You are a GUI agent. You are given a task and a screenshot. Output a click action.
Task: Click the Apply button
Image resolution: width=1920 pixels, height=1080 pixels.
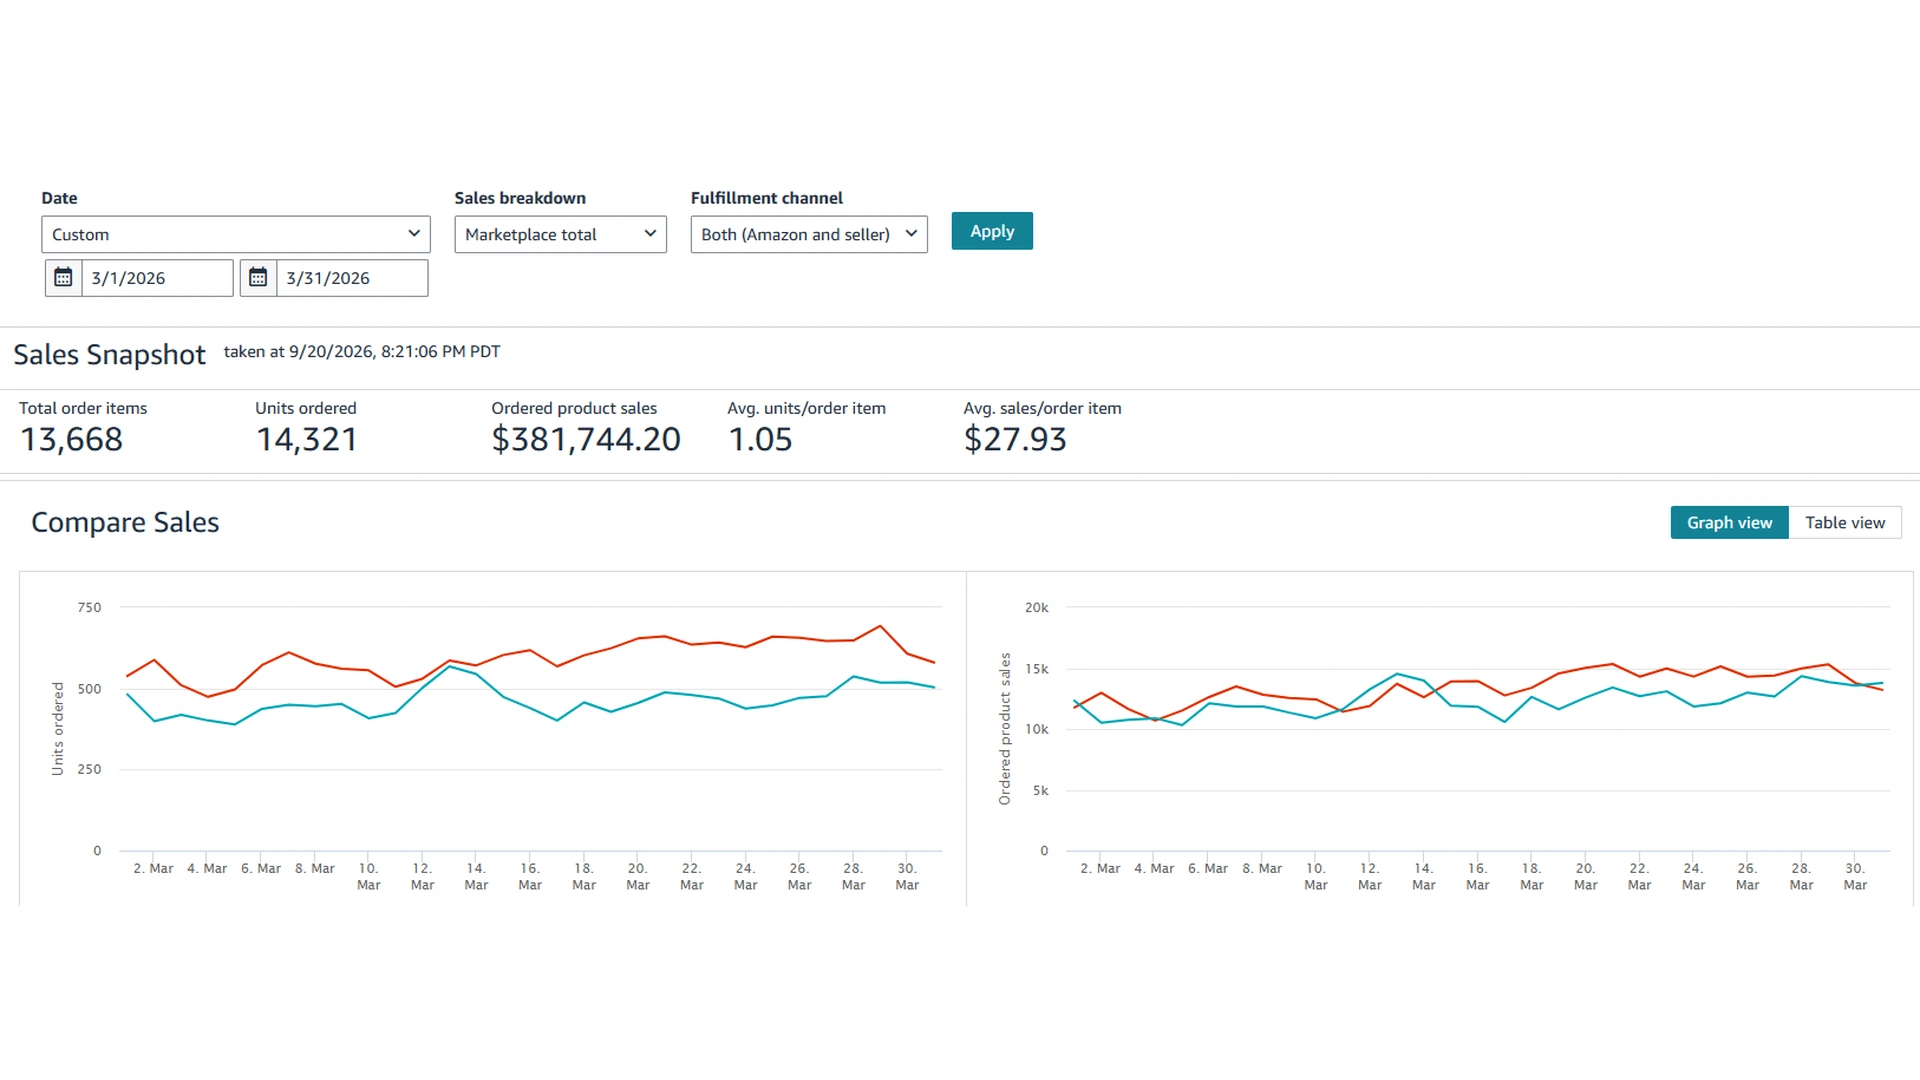(992, 231)
